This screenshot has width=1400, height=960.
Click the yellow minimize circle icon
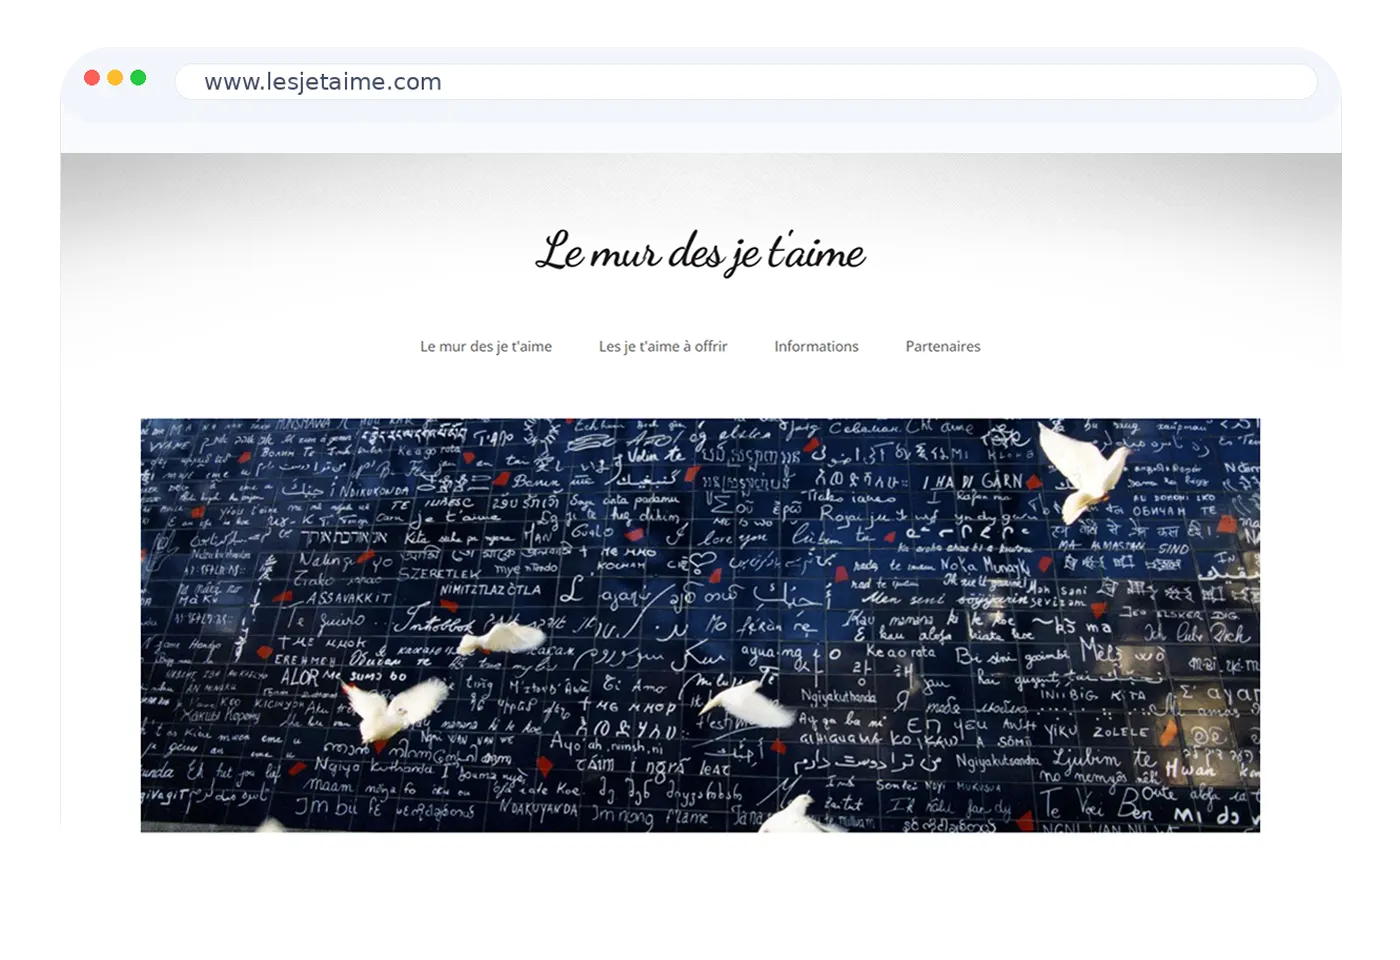pyautogui.click(x=116, y=77)
